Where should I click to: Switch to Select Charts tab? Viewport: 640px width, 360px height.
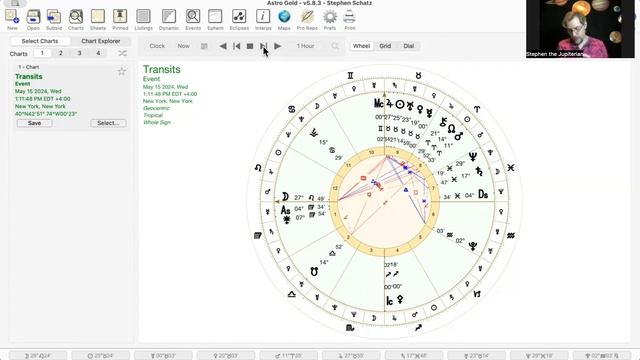click(x=40, y=41)
